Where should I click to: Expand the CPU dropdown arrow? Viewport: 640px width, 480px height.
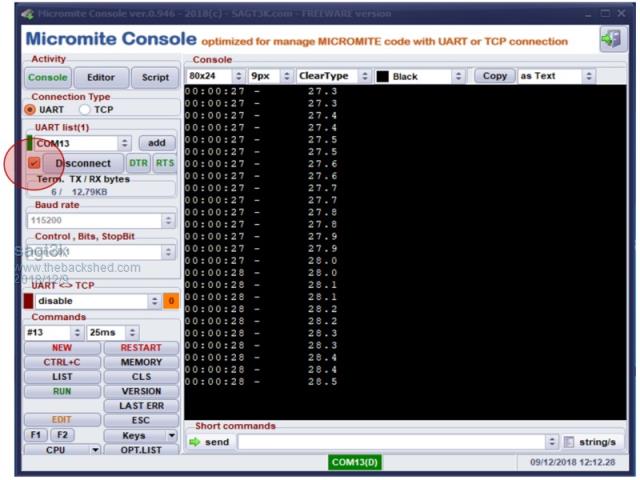coord(95,450)
